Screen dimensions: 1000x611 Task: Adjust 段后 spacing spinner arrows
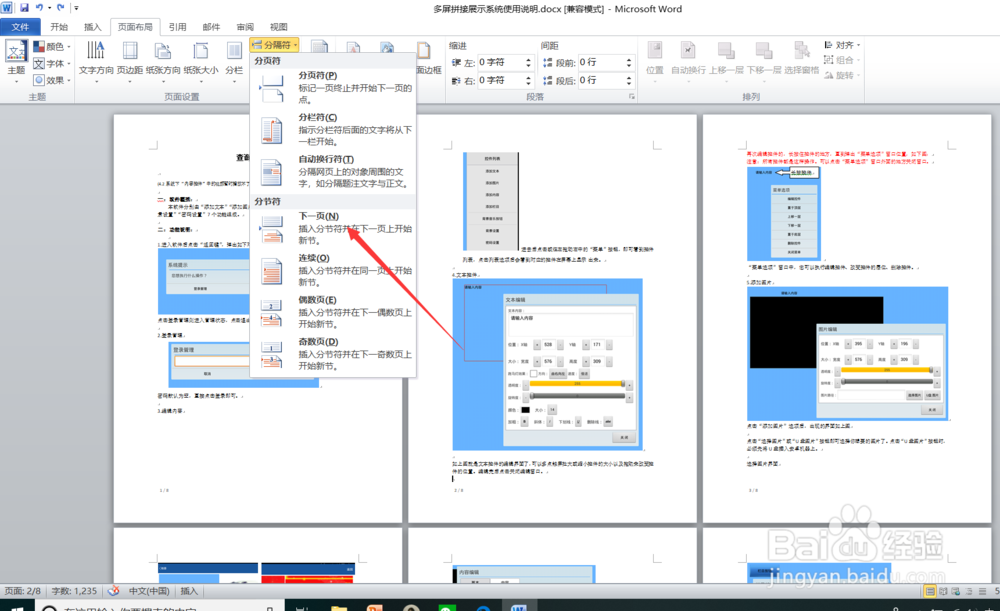click(629, 80)
